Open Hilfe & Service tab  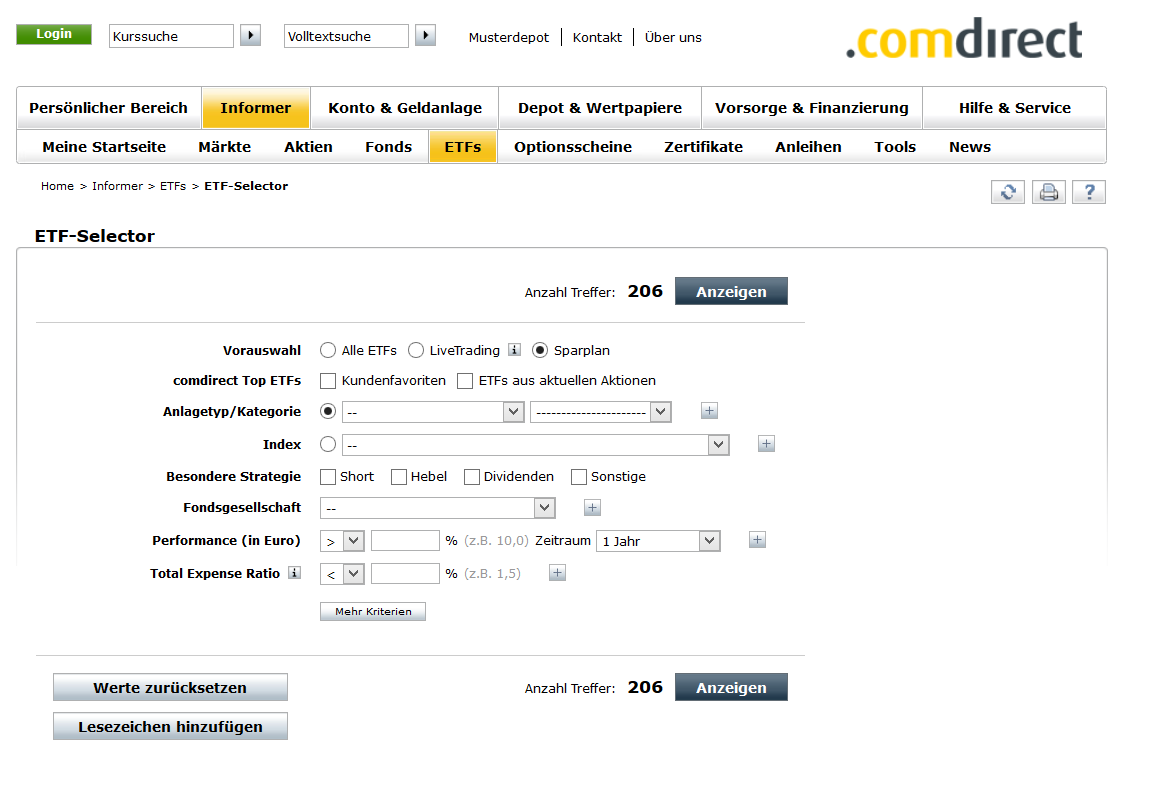tap(1014, 108)
